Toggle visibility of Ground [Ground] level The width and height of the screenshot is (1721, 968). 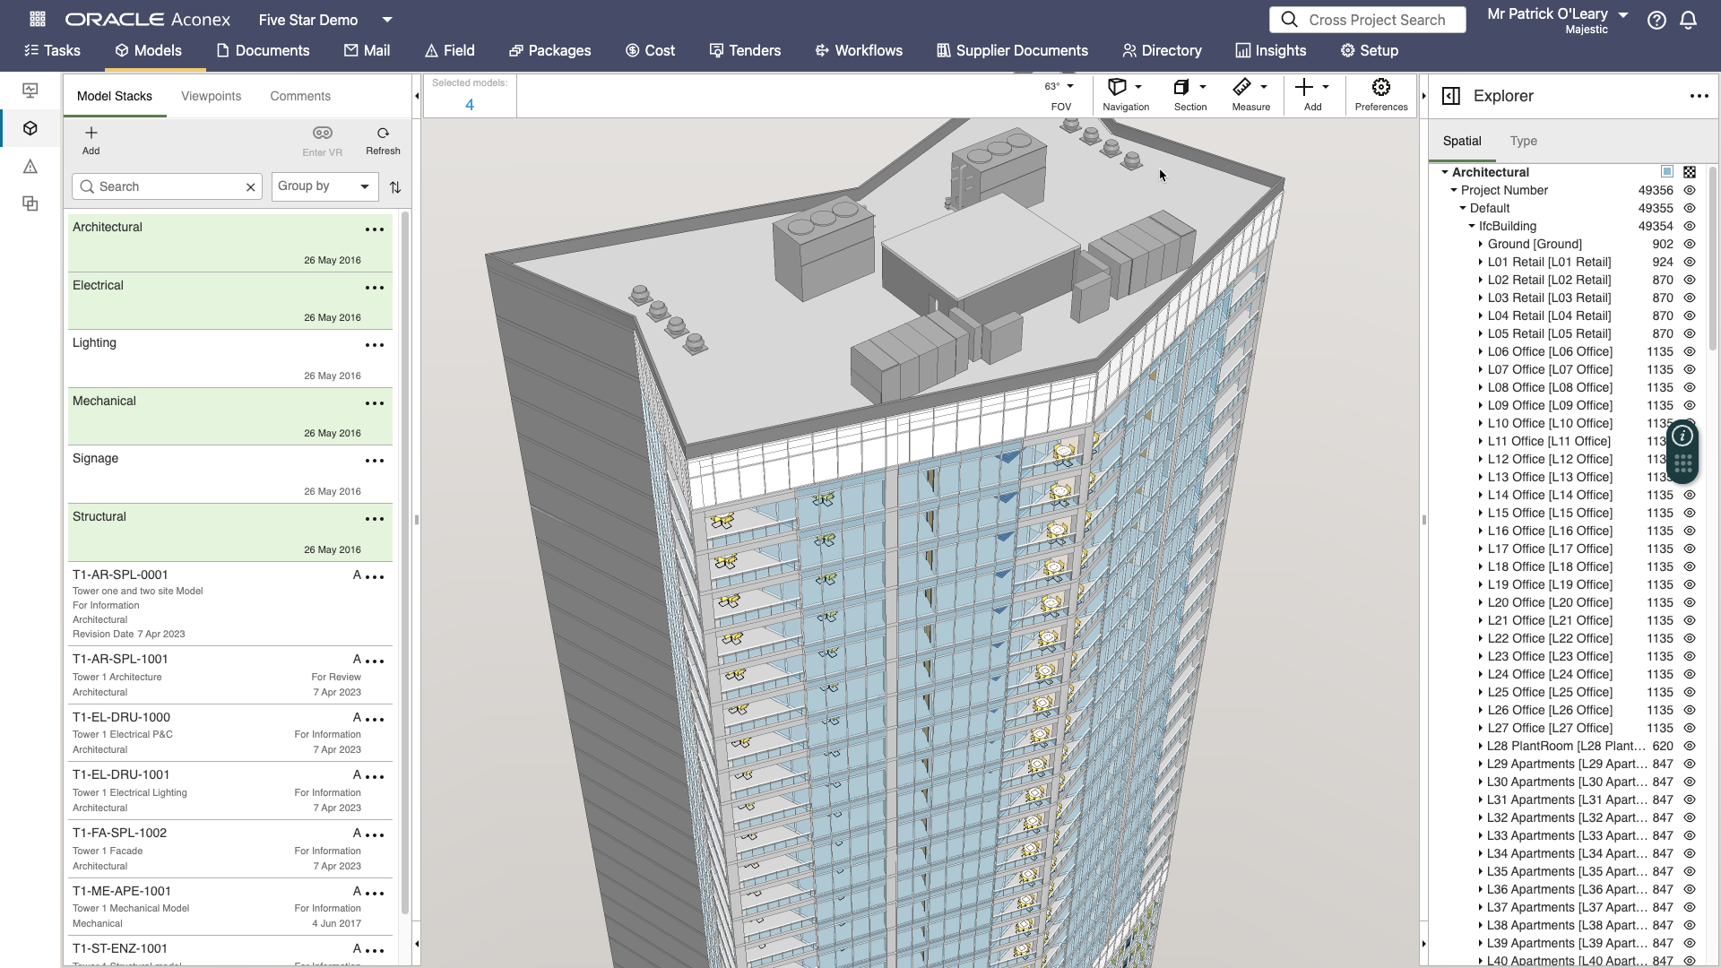click(x=1690, y=244)
